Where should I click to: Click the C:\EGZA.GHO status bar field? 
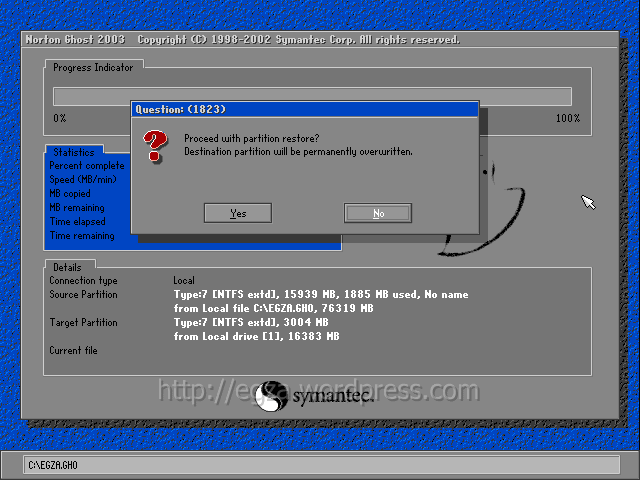point(321,465)
